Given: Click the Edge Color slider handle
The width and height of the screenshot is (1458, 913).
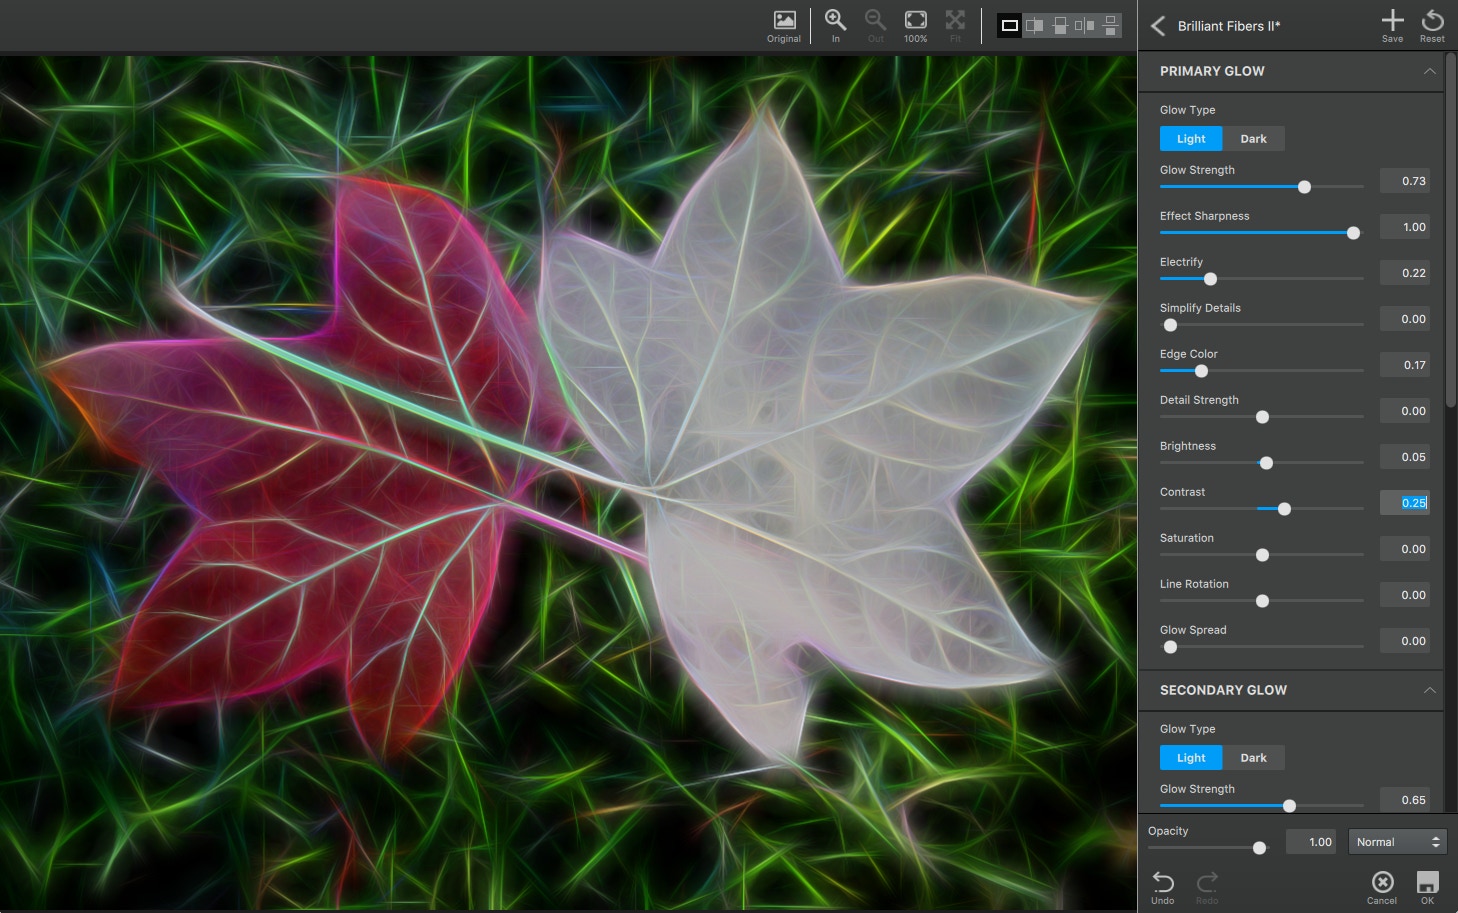Looking at the screenshot, I should 1201,371.
